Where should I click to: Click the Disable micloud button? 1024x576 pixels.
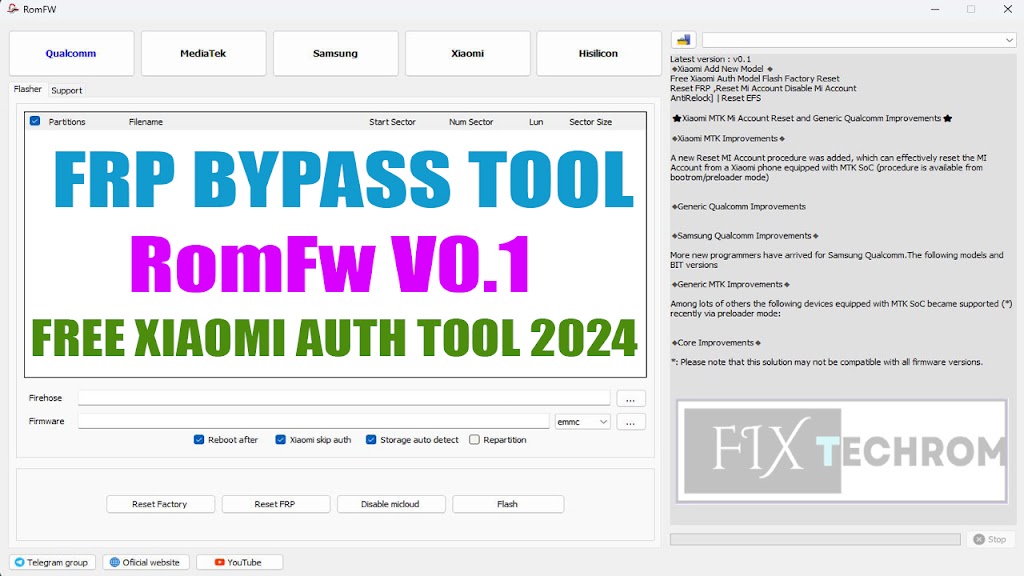point(391,504)
